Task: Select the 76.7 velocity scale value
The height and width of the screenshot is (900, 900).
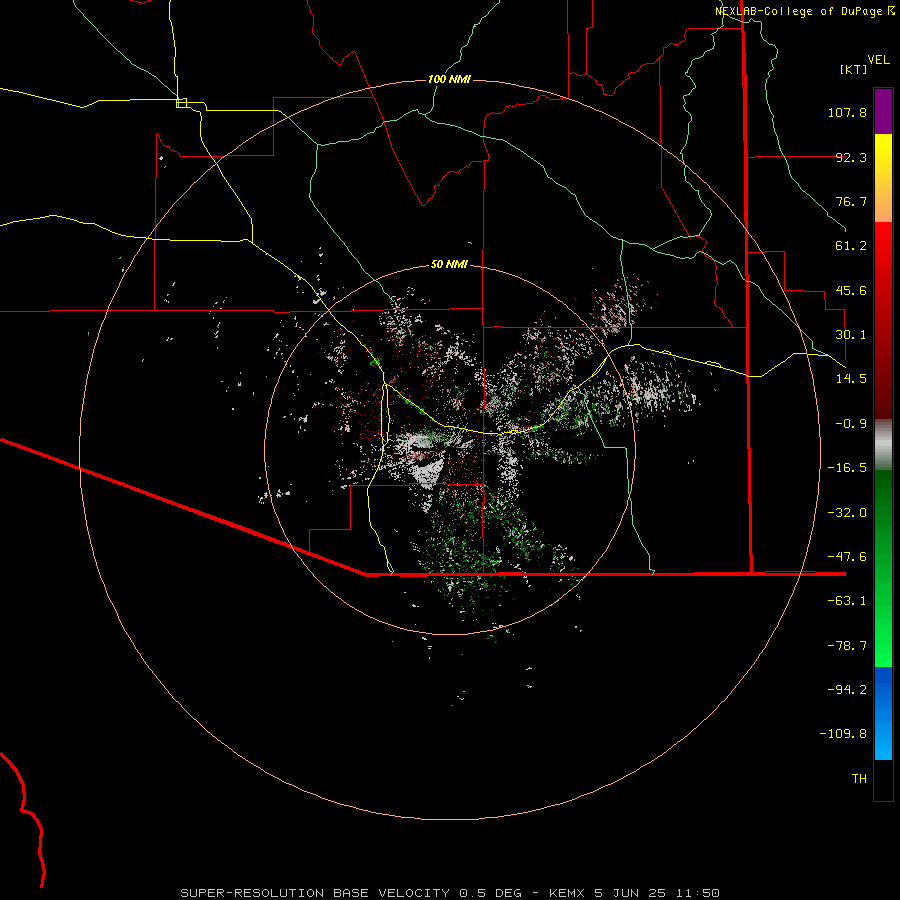Action: coord(851,201)
